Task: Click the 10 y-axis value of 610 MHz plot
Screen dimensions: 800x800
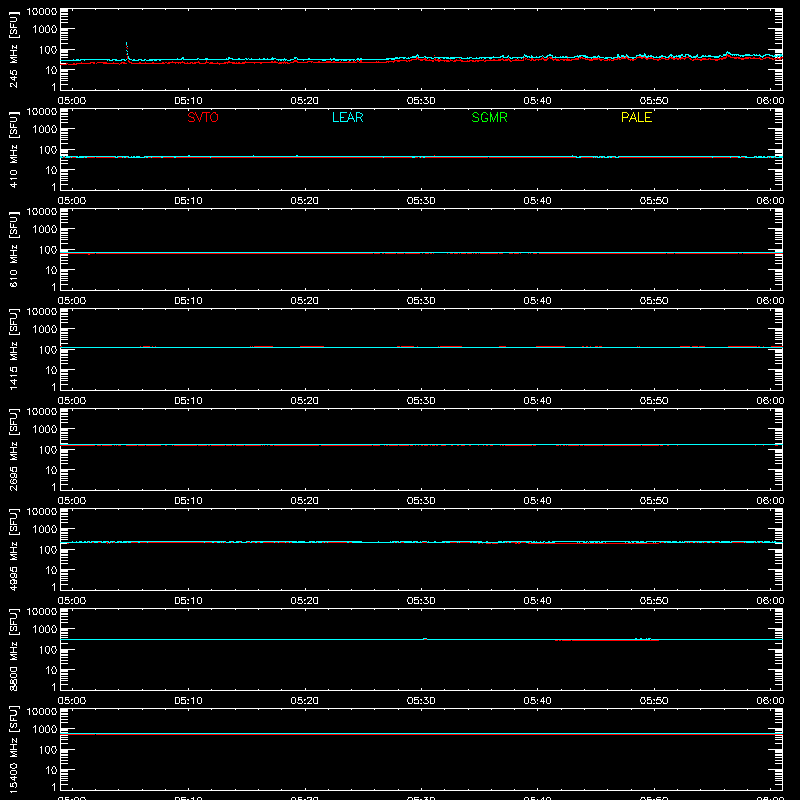Action: click(x=52, y=270)
